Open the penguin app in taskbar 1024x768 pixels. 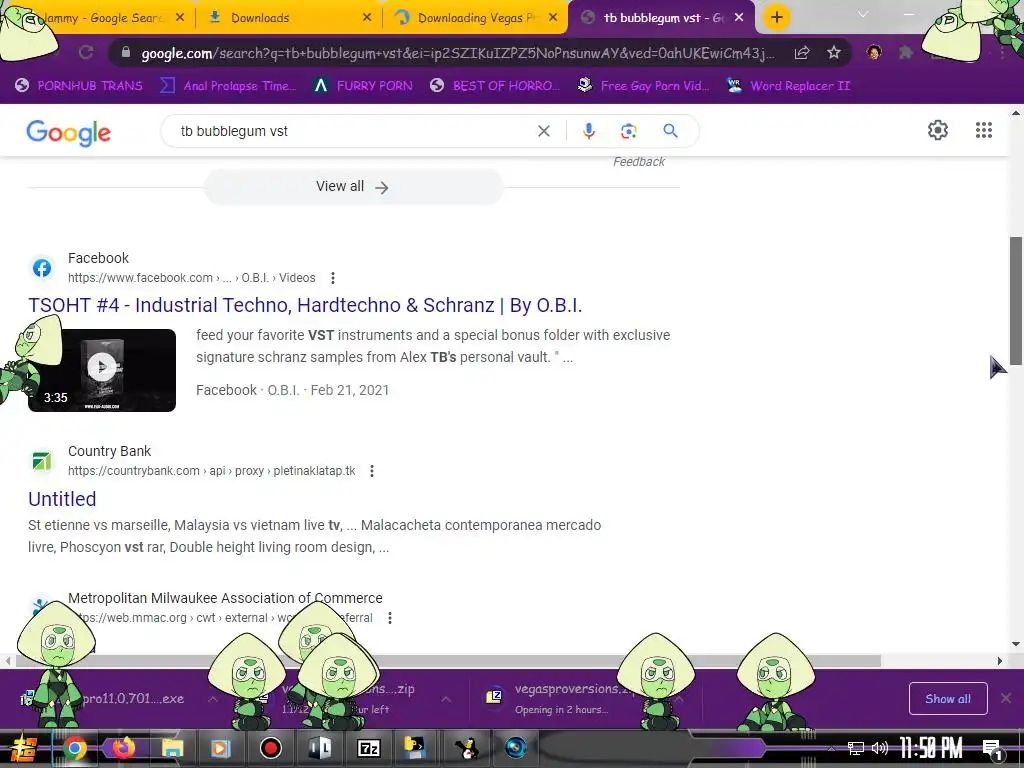point(467,748)
